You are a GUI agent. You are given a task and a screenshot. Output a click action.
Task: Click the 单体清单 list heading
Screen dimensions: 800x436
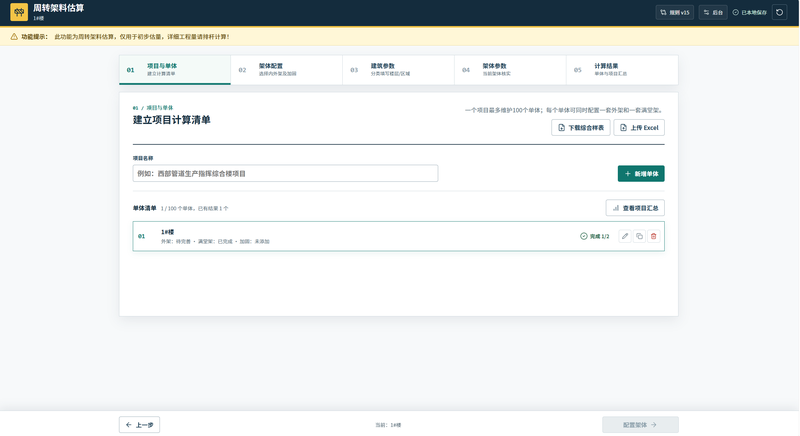point(144,208)
